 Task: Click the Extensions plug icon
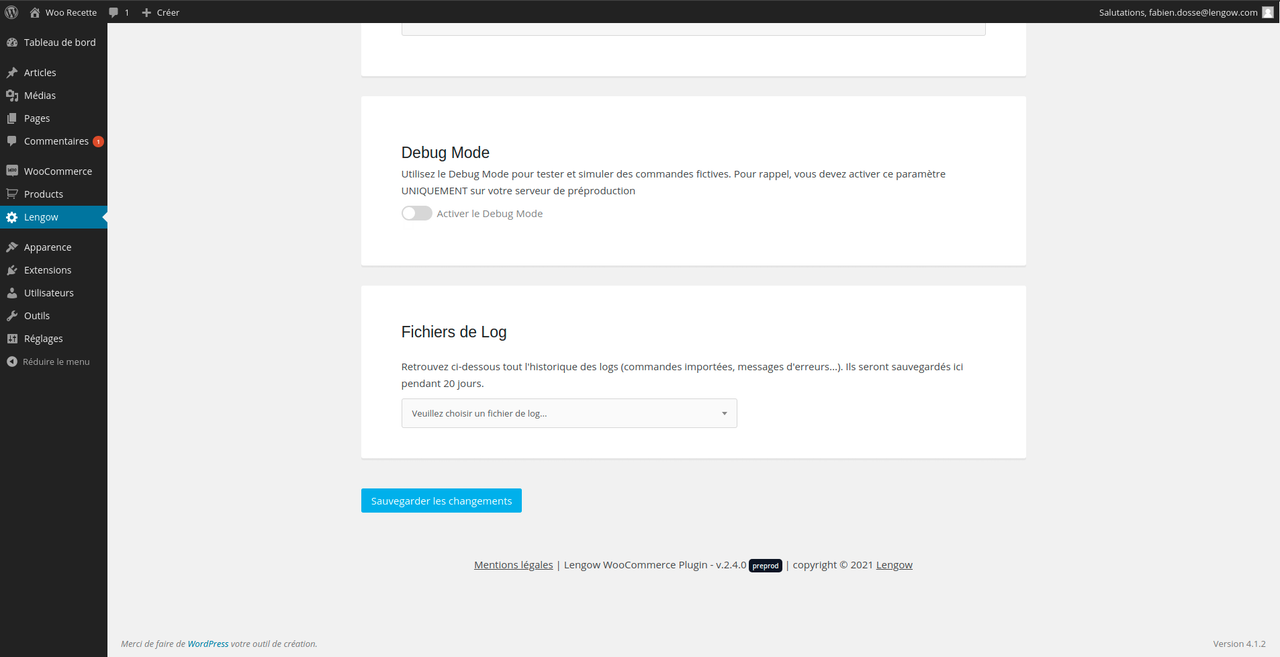tap(12, 271)
